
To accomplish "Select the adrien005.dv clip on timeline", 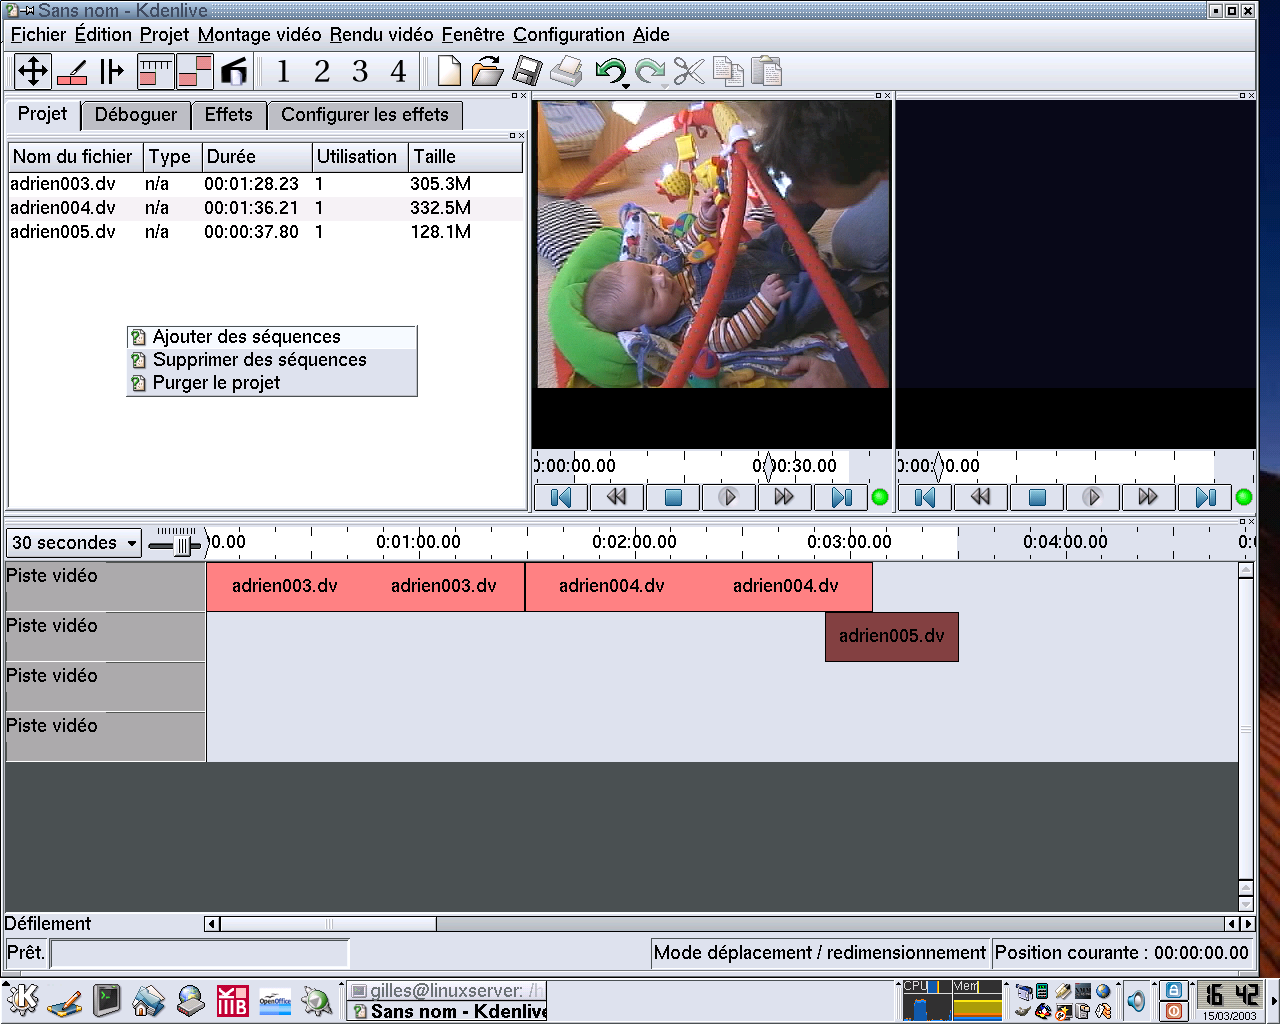I will tap(891, 637).
